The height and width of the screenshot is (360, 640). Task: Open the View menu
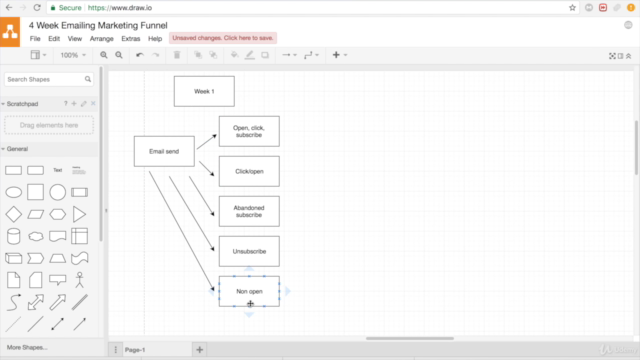pos(75,39)
